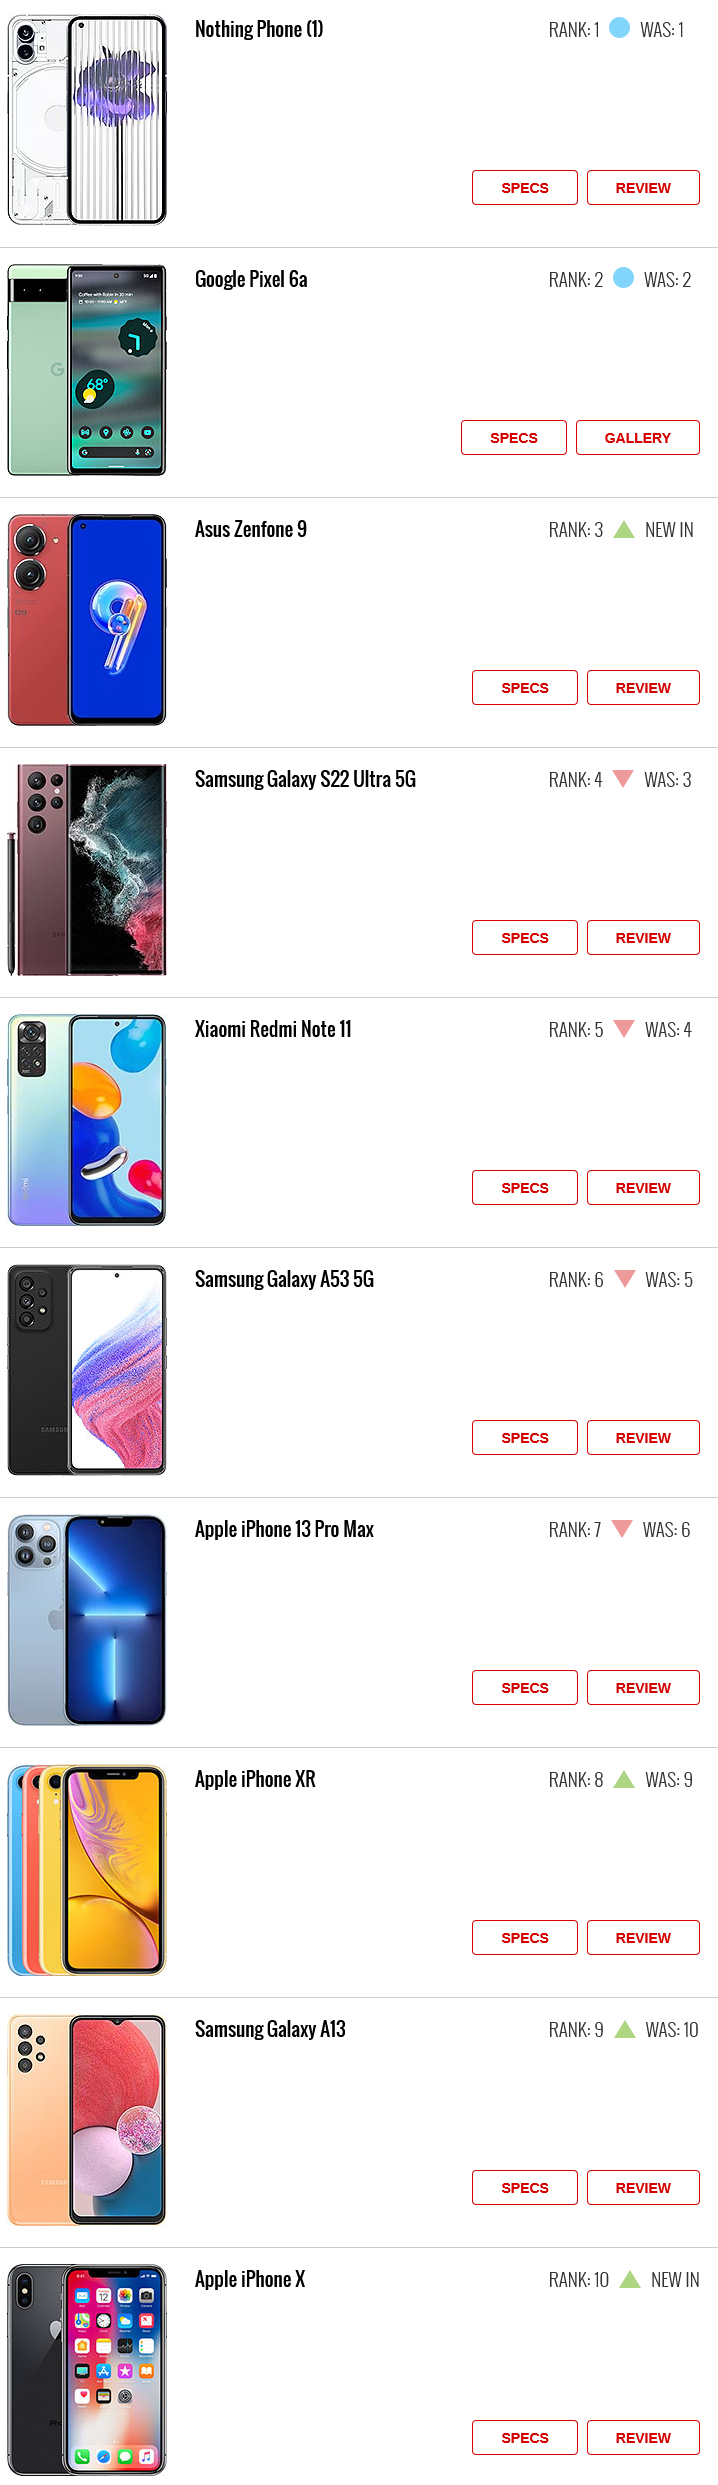
Task: Click the green up-arrow beside Samsung Galaxy A13 rank
Action: click(x=625, y=2029)
